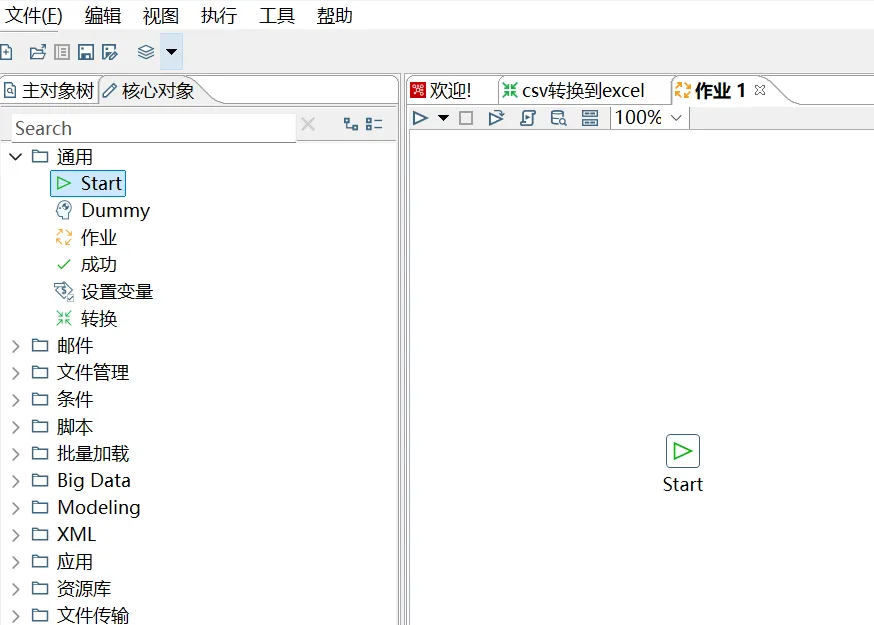Click the stop job square icon
The image size is (874, 625).
click(x=466, y=118)
